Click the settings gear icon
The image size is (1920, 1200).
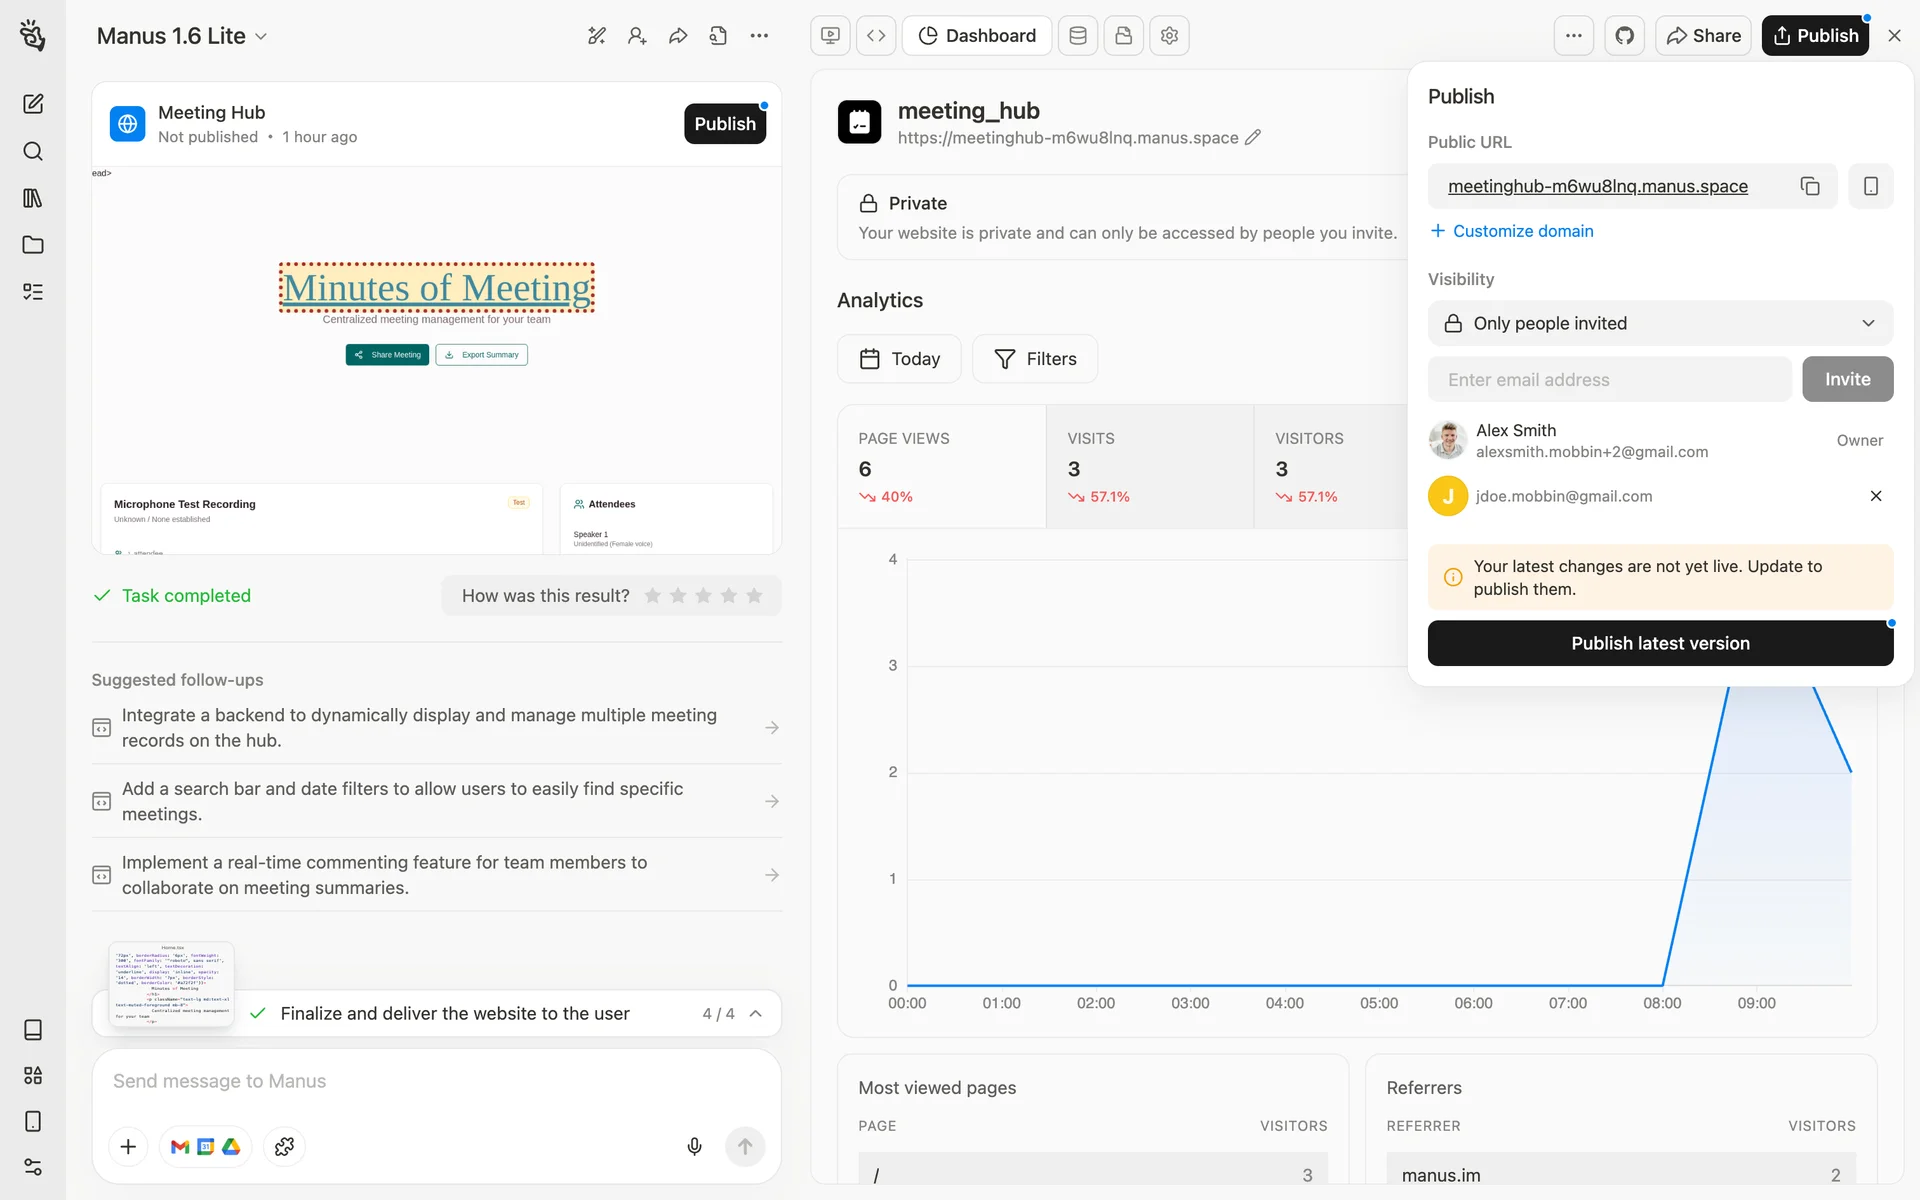coord(1169,36)
